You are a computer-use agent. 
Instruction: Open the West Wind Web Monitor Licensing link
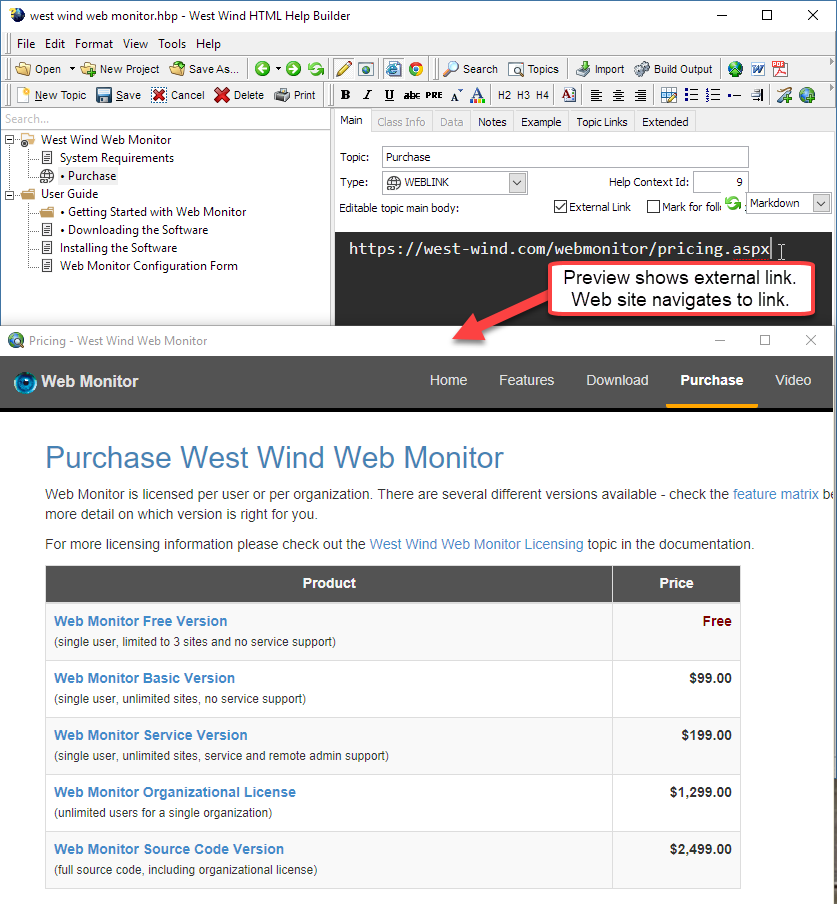[x=476, y=544]
